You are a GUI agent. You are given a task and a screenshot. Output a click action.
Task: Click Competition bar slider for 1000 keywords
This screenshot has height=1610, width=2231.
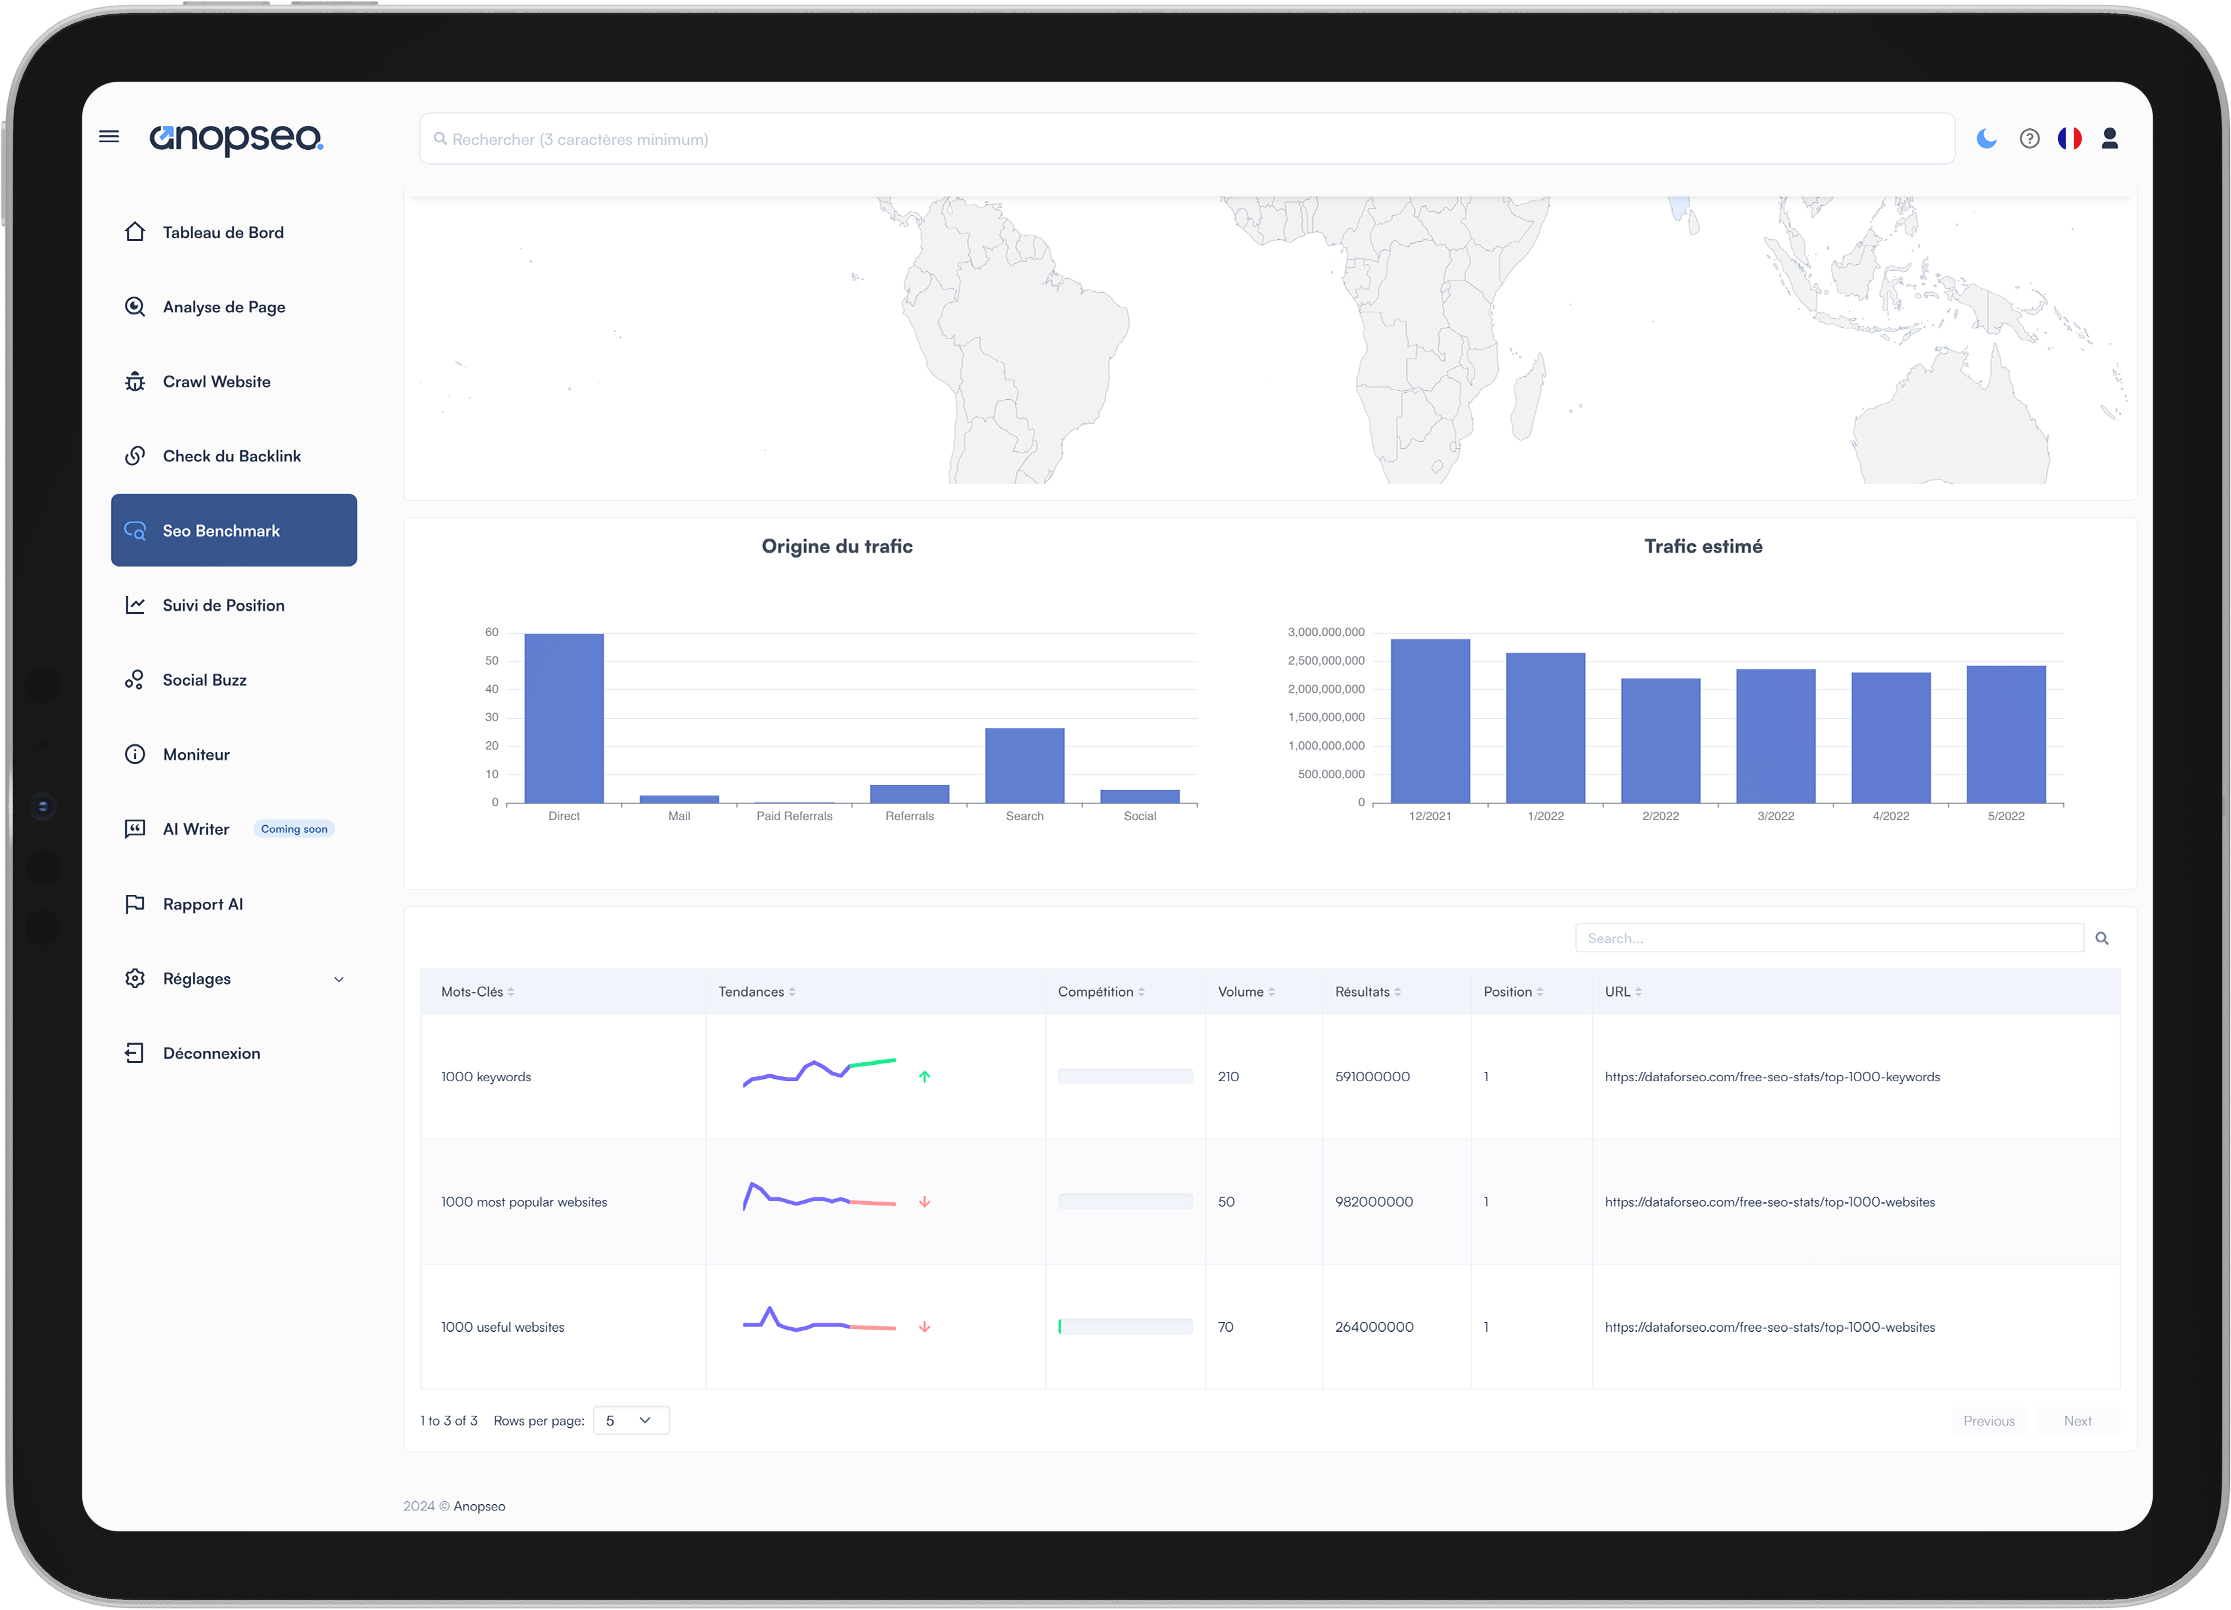point(1126,1076)
